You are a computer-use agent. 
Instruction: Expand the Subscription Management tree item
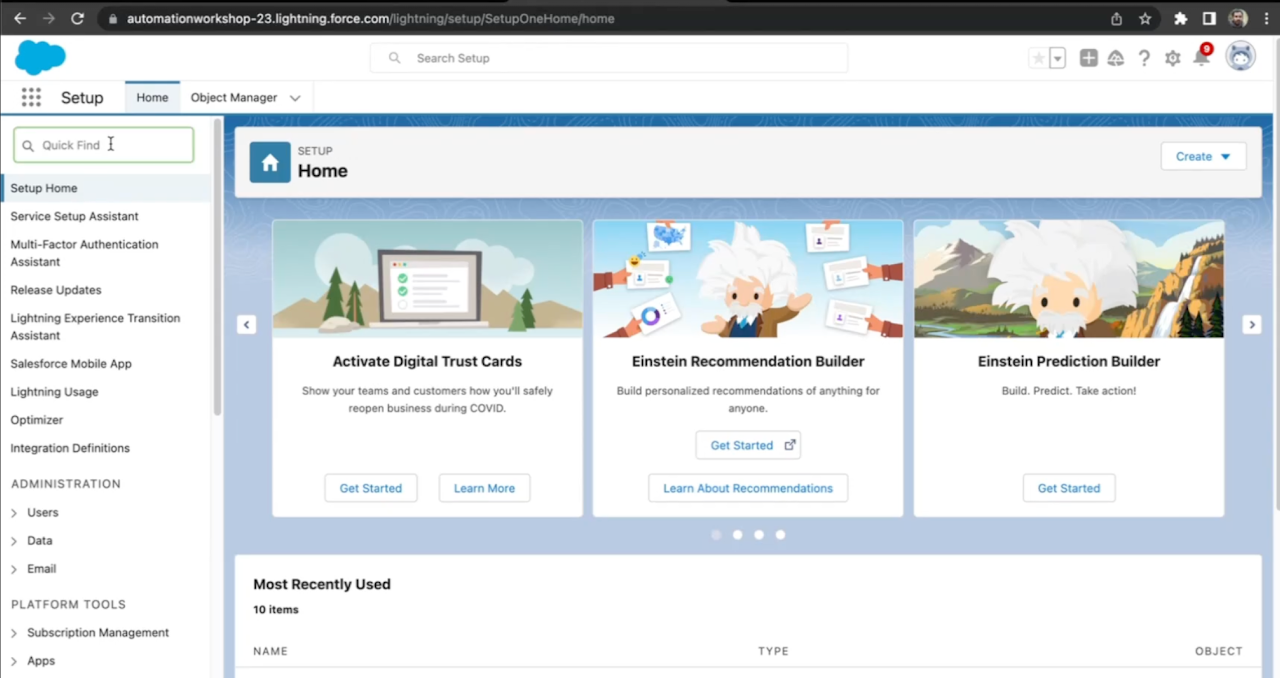pyautogui.click(x=14, y=633)
